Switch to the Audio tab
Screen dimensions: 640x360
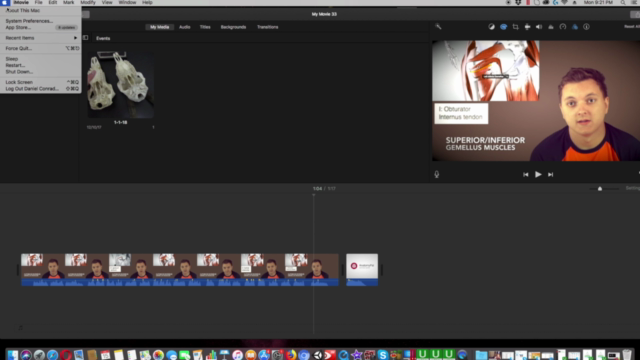tap(184, 27)
